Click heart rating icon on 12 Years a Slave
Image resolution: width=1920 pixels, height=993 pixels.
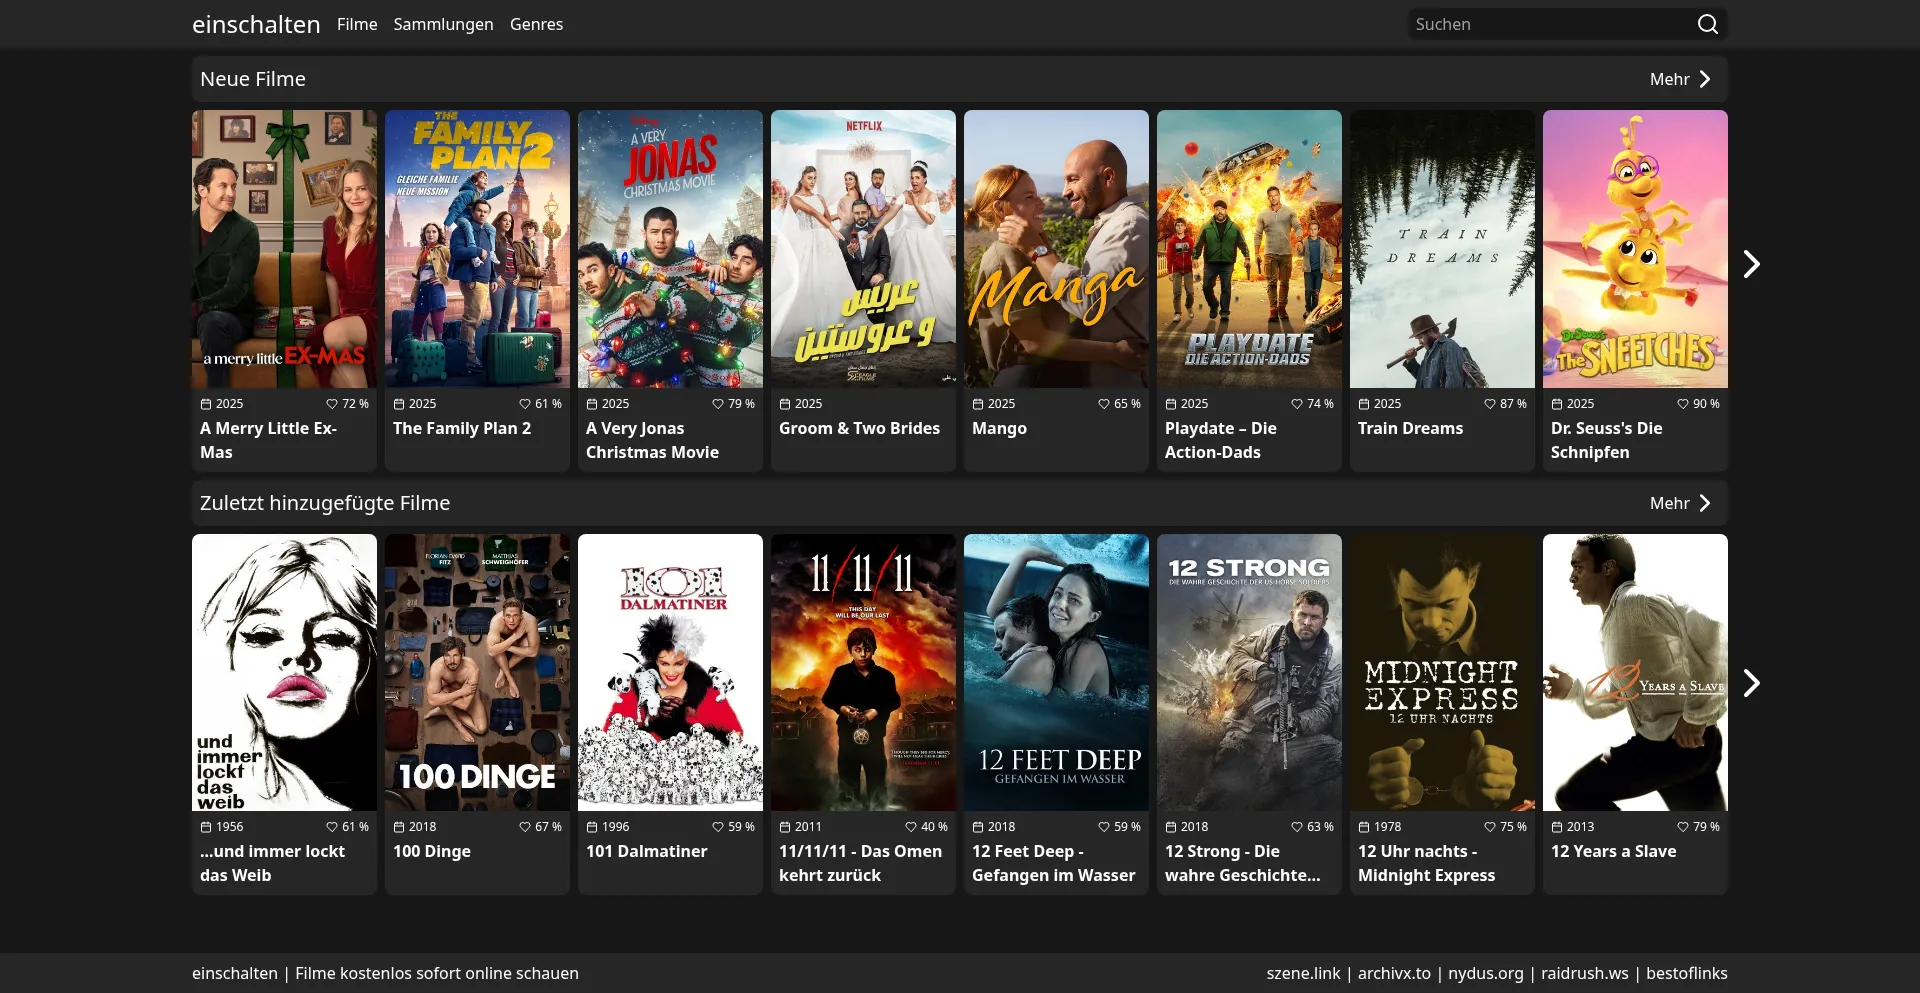coord(1683,827)
